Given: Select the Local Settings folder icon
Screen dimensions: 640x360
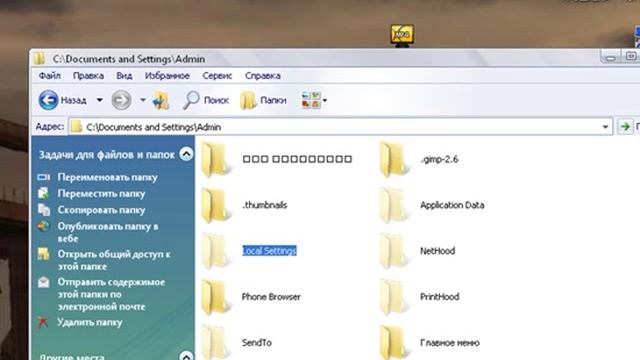Looking at the screenshot, I should 215,251.
